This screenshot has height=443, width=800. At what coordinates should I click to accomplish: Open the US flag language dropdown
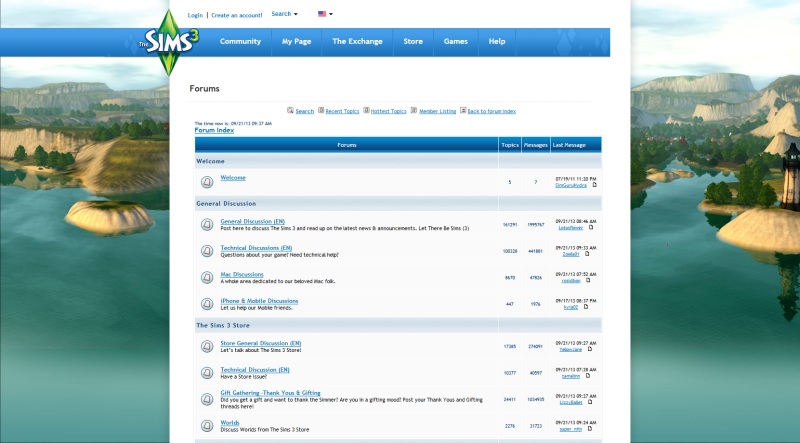tap(325, 14)
